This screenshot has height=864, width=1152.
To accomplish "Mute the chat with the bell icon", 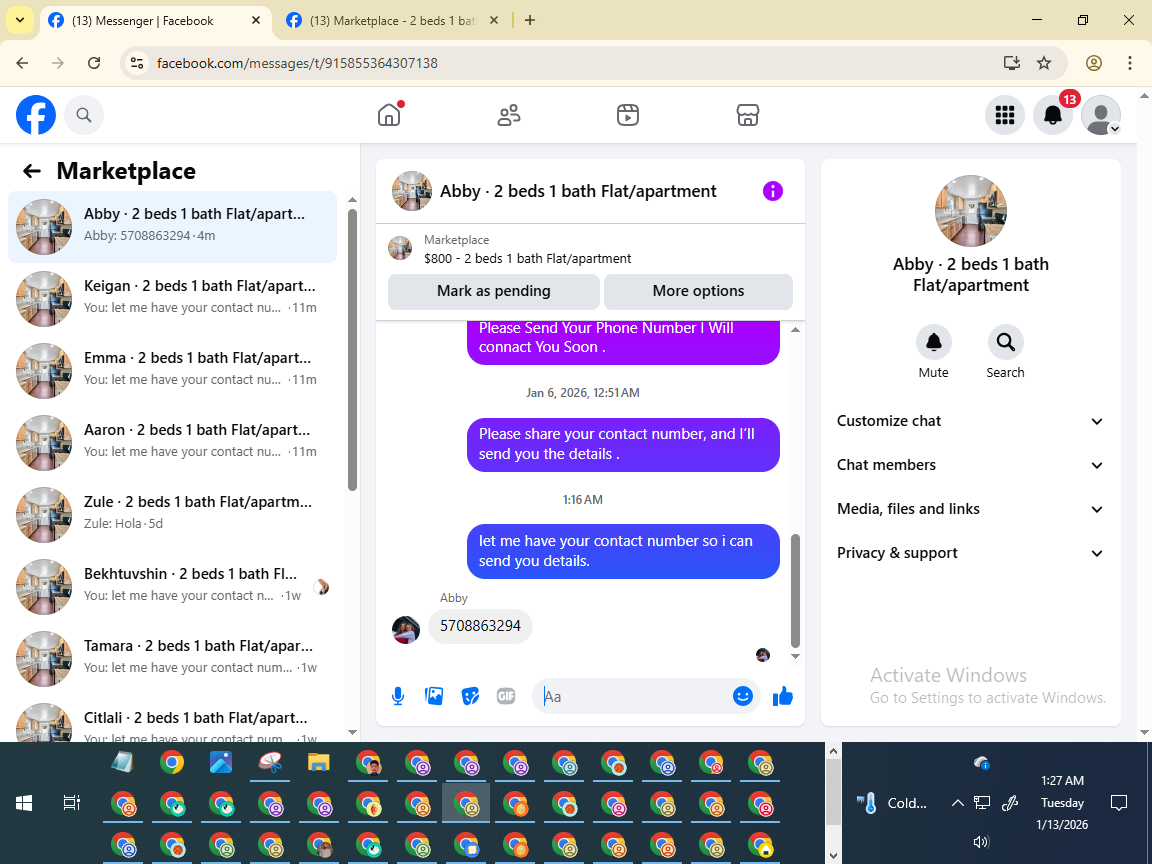I will 933,342.
